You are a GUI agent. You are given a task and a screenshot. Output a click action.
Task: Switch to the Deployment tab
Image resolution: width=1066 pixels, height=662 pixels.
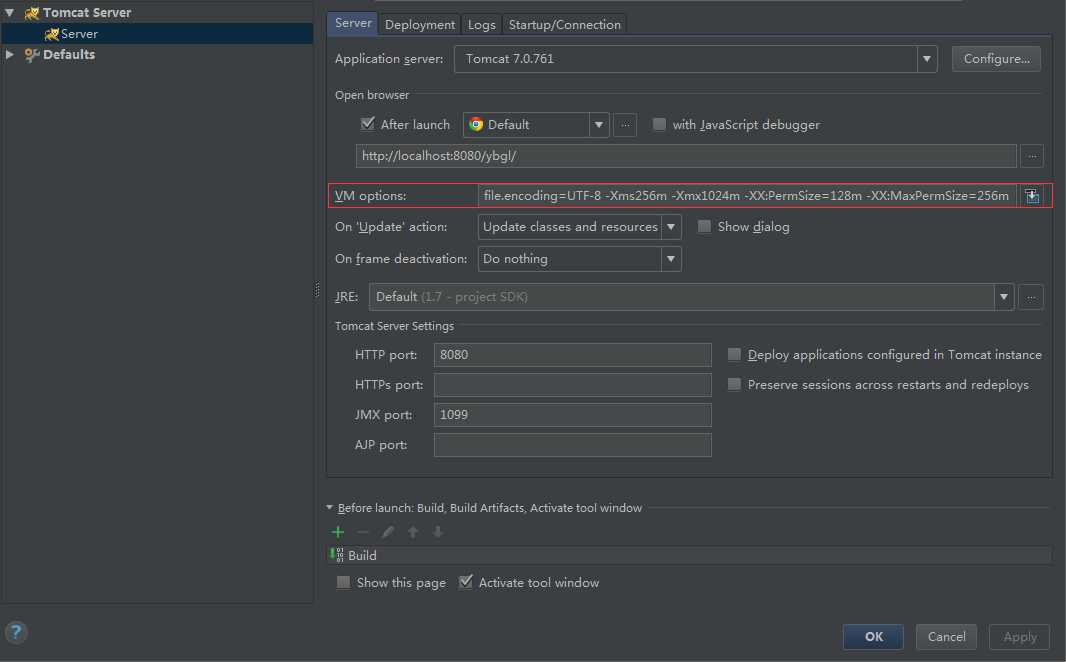419,24
